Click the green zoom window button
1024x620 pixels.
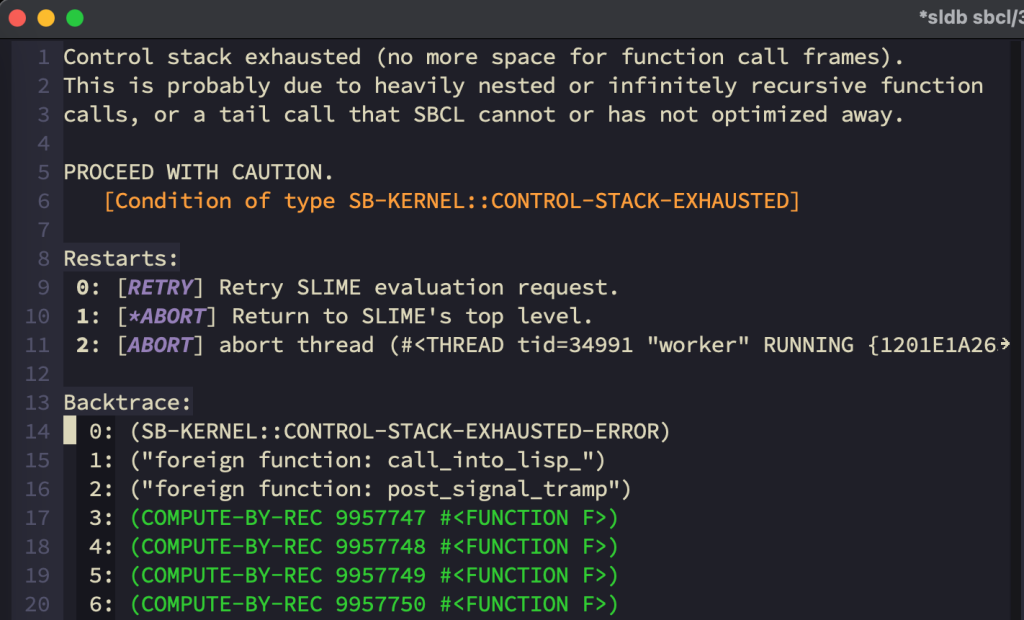75,18
